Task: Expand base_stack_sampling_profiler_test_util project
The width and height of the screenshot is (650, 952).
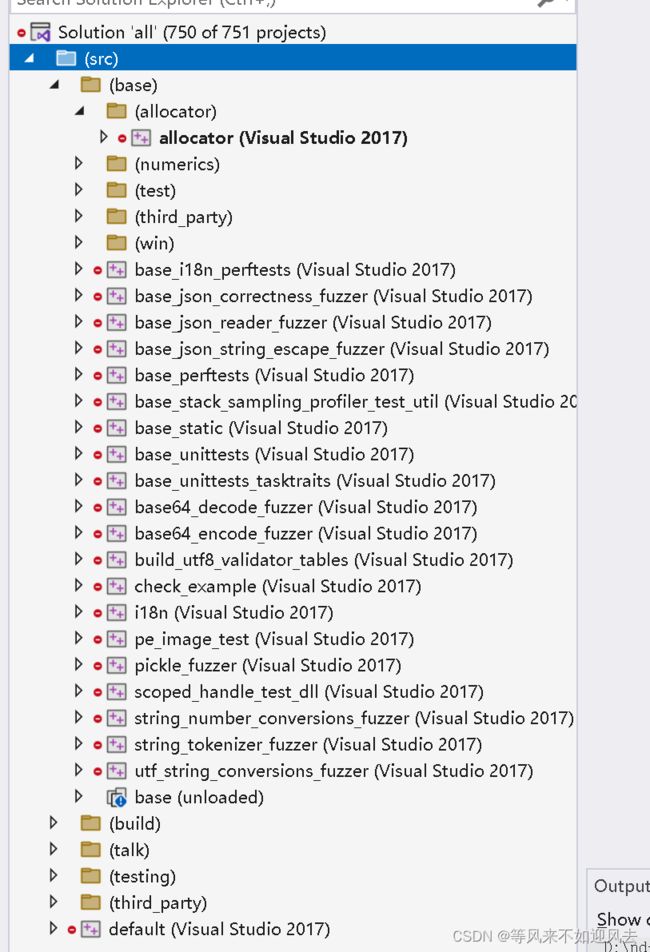Action: (x=78, y=401)
